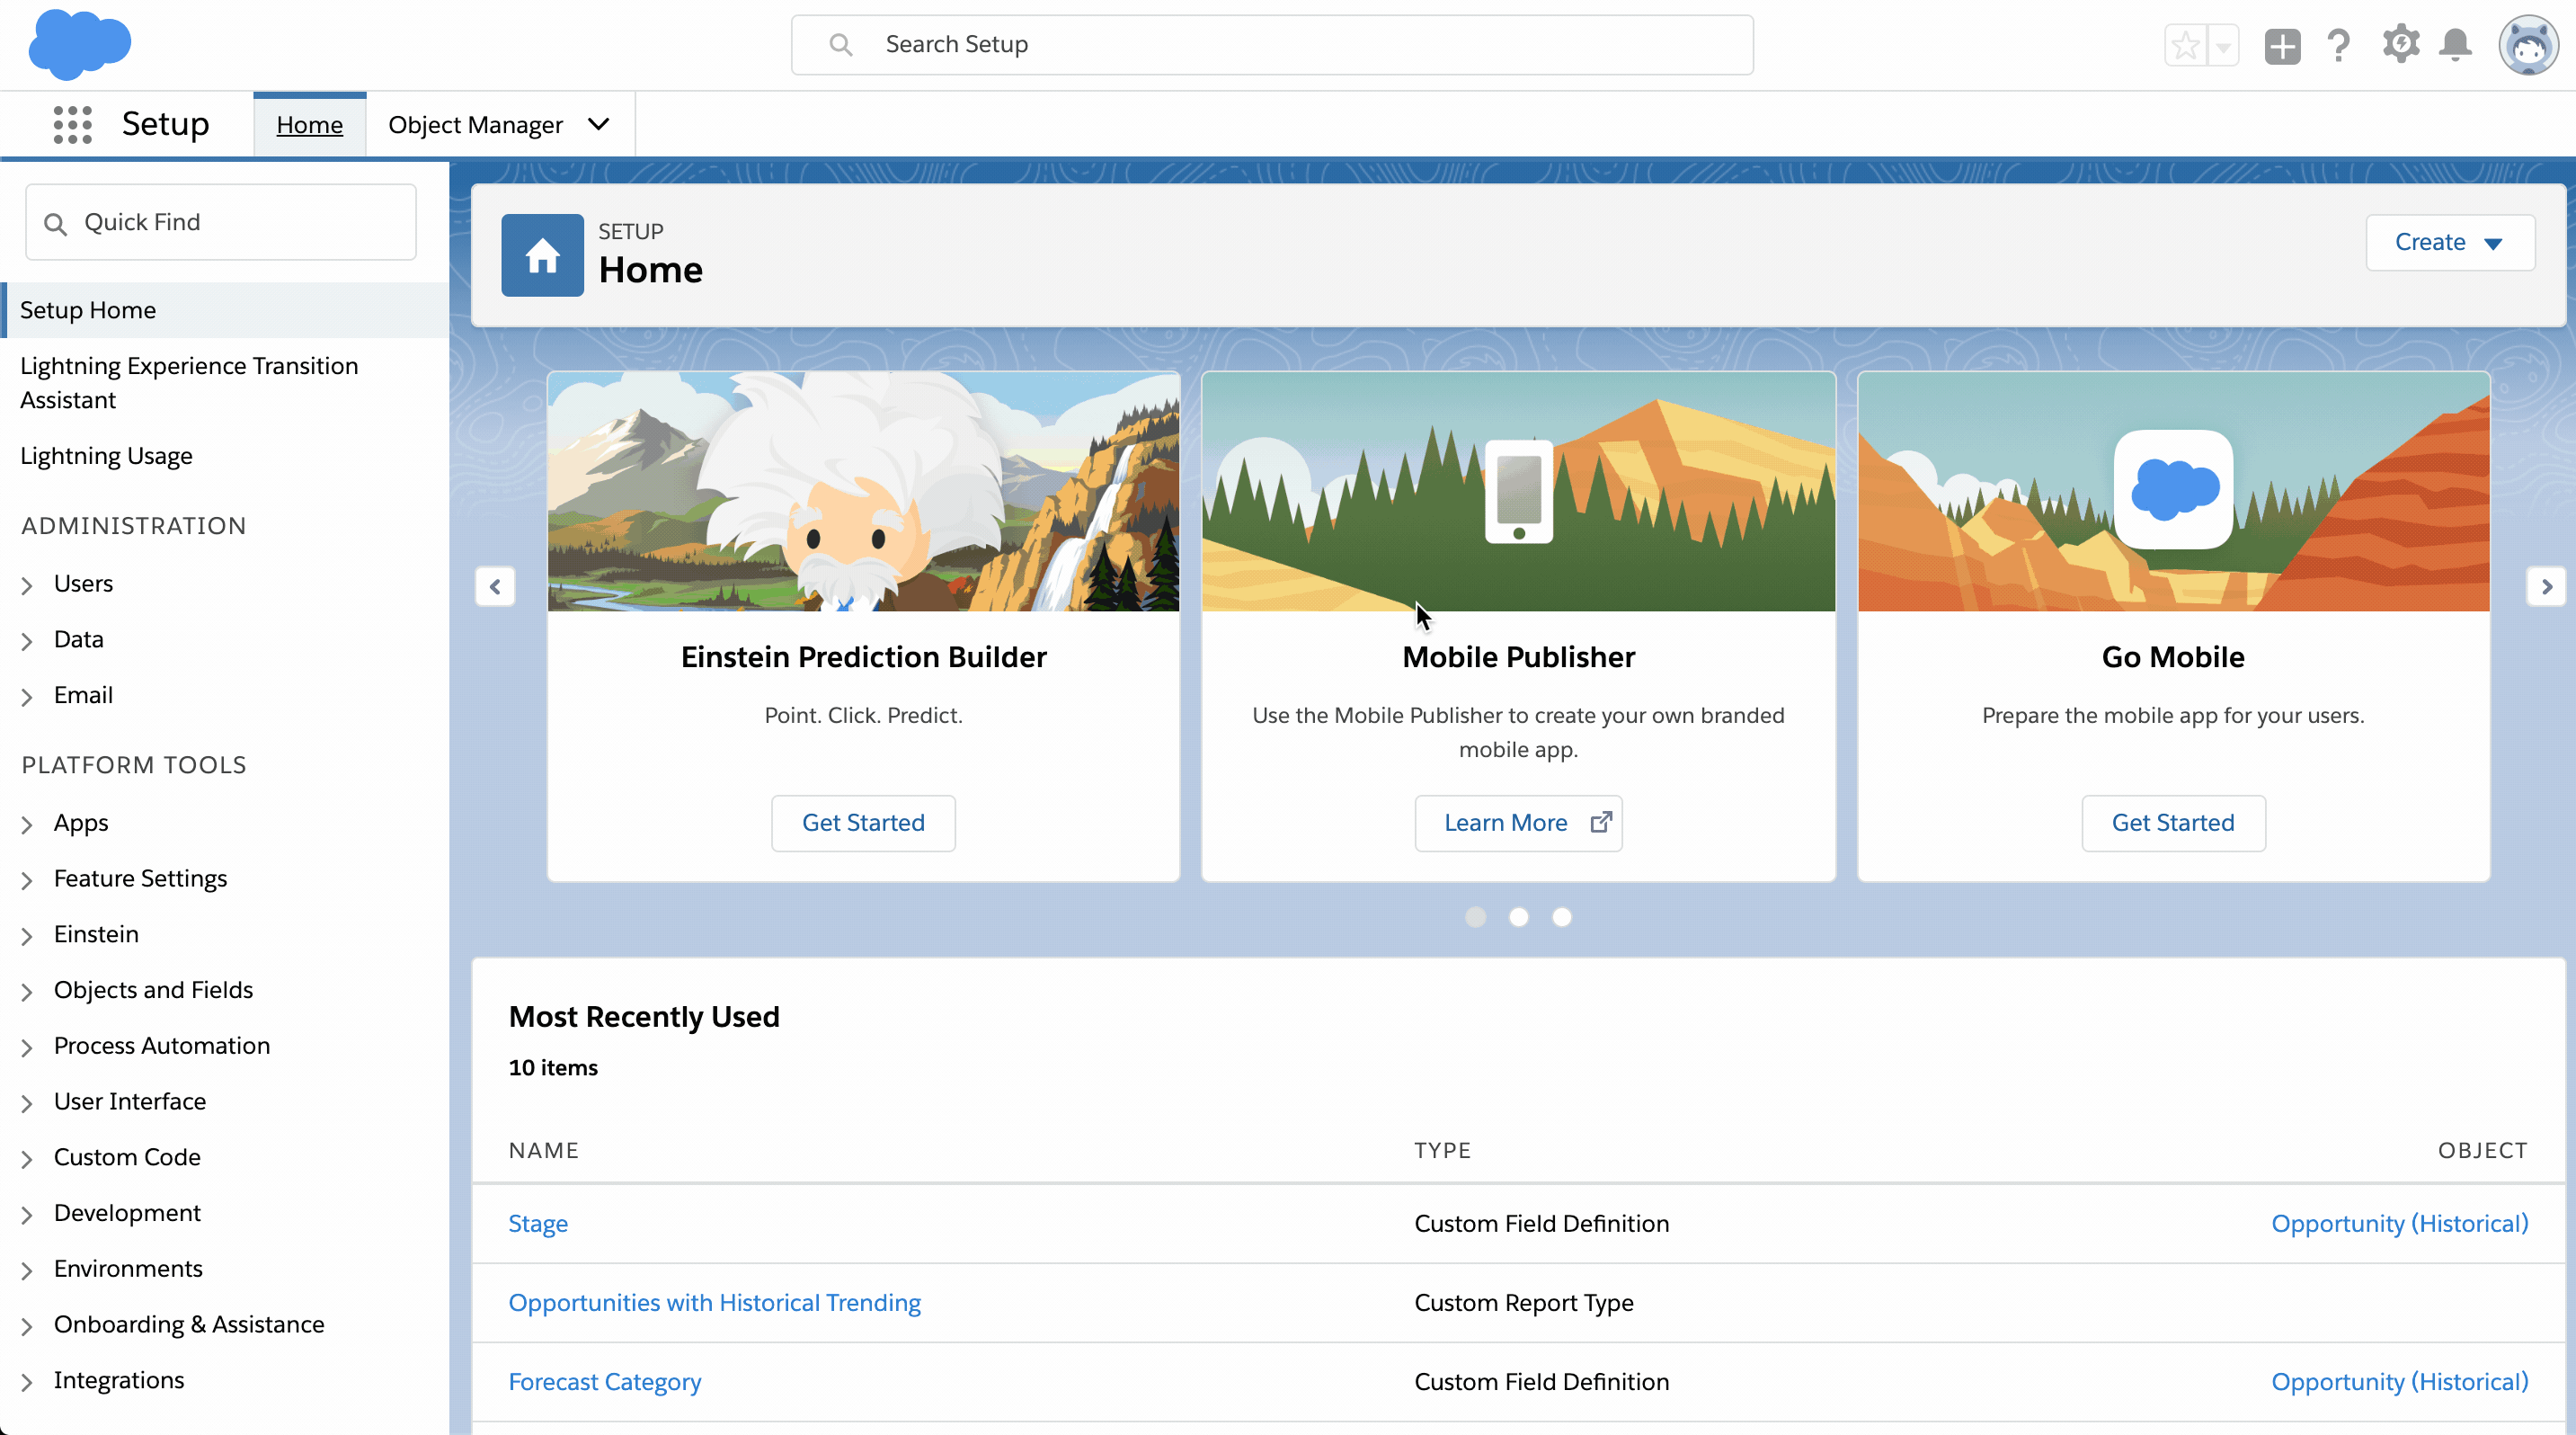2576x1435 pixels.
Task: Select the first carousel indicator dot
Action: 1475,917
